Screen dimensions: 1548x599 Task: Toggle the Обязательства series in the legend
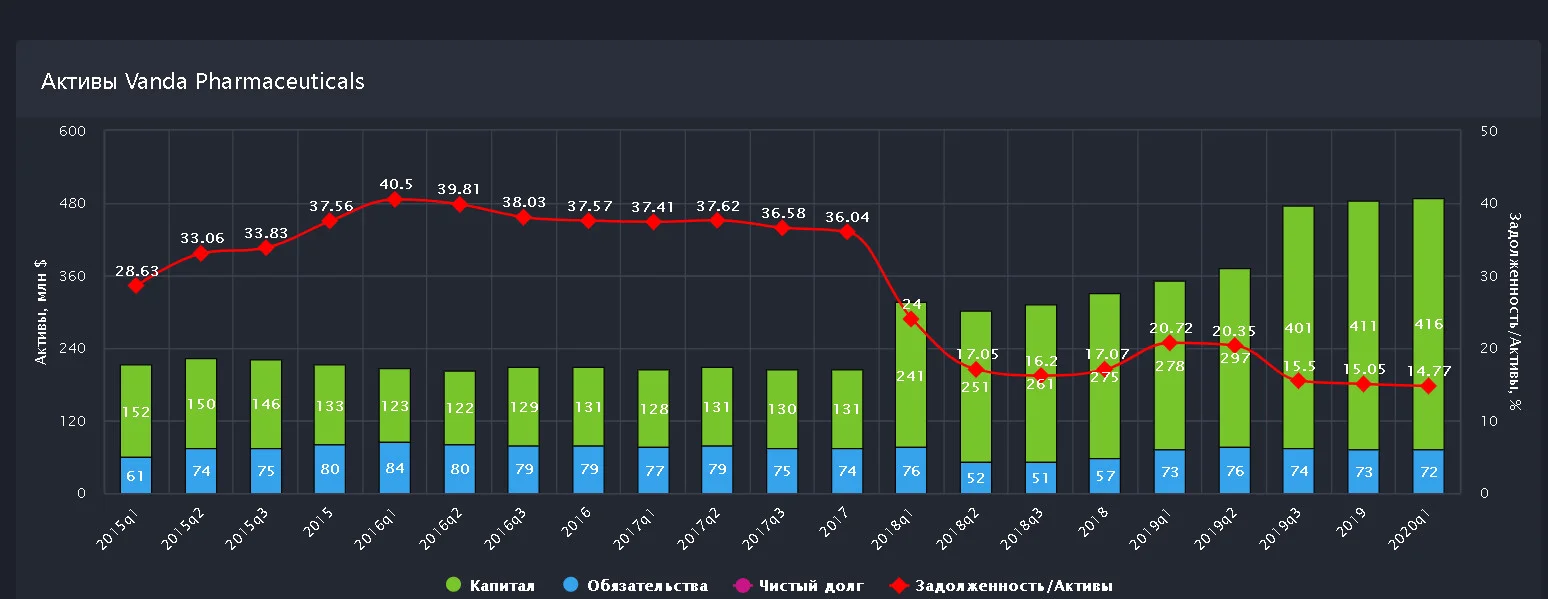636,586
